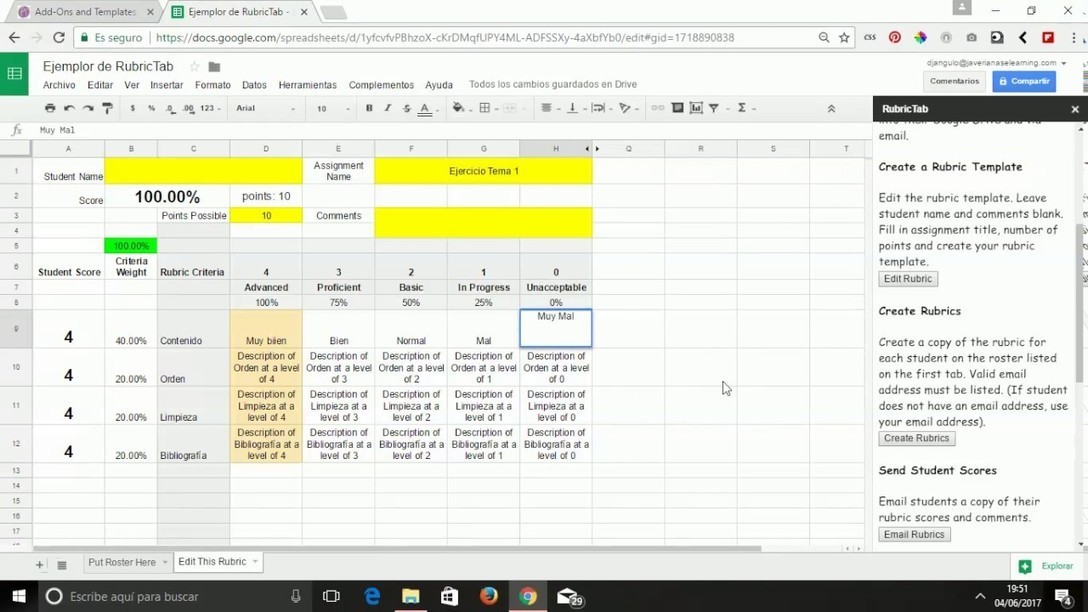Toggle bold formatting
The height and width of the screenshot is (612, 1088).
click(369, 108)
